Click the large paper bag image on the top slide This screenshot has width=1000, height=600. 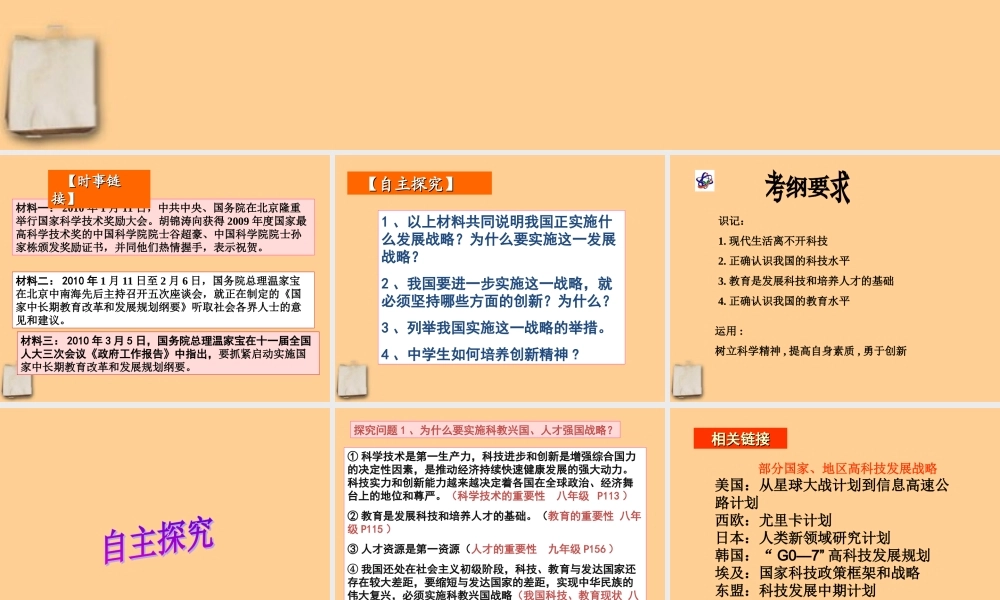(53, 84)
